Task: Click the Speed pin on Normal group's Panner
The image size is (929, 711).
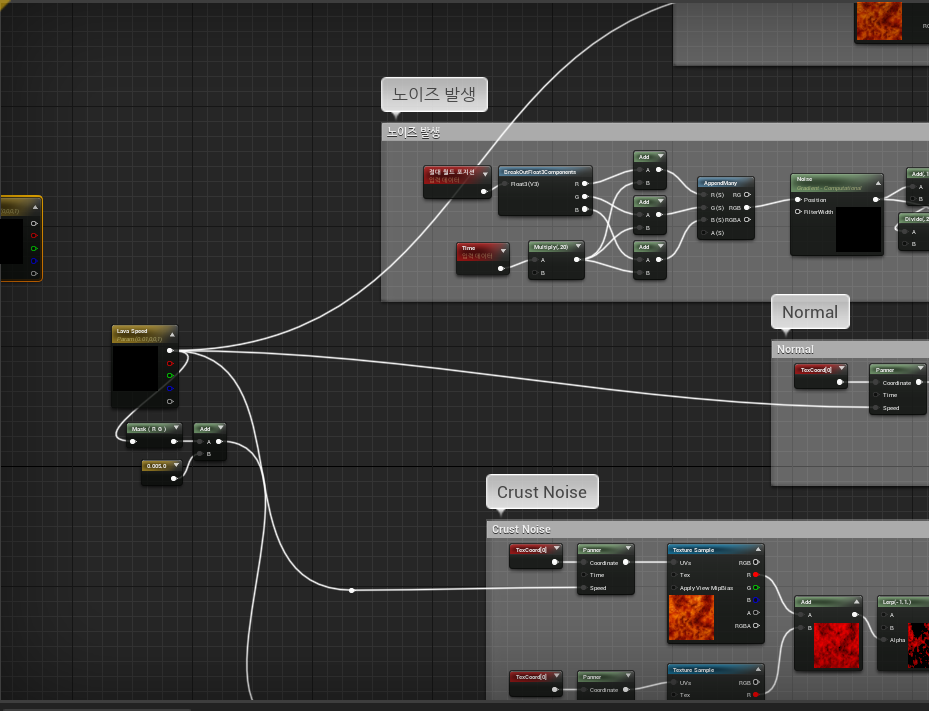Action: (x=876, y=408)
